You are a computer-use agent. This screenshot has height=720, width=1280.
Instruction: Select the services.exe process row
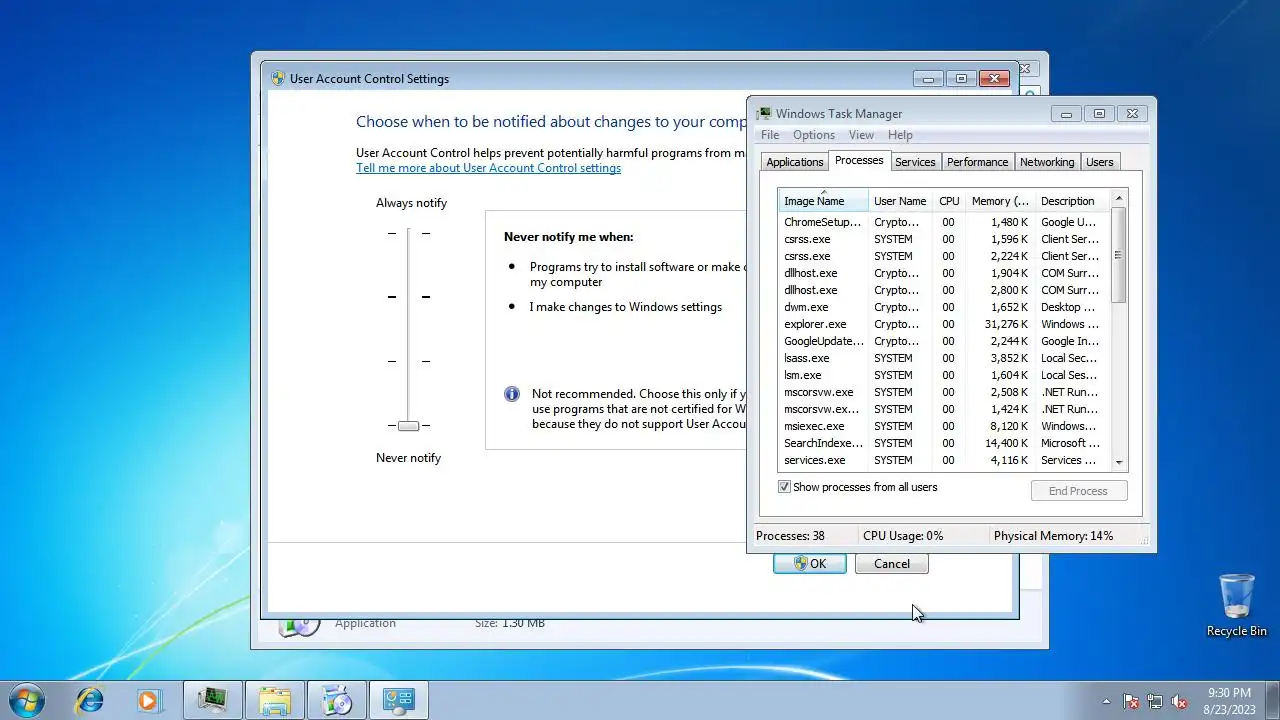click(944, 460)
